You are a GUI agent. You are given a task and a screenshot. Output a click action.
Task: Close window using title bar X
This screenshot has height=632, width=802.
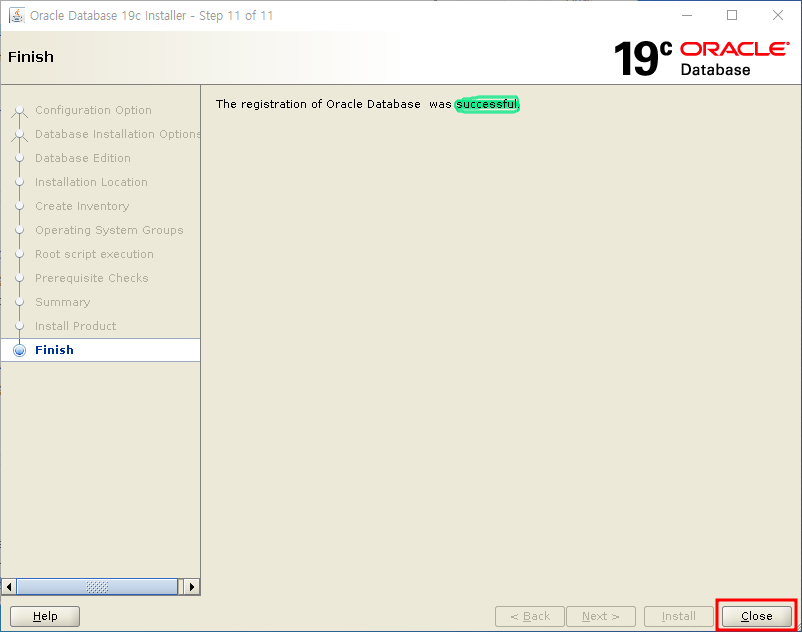(777, 15)
